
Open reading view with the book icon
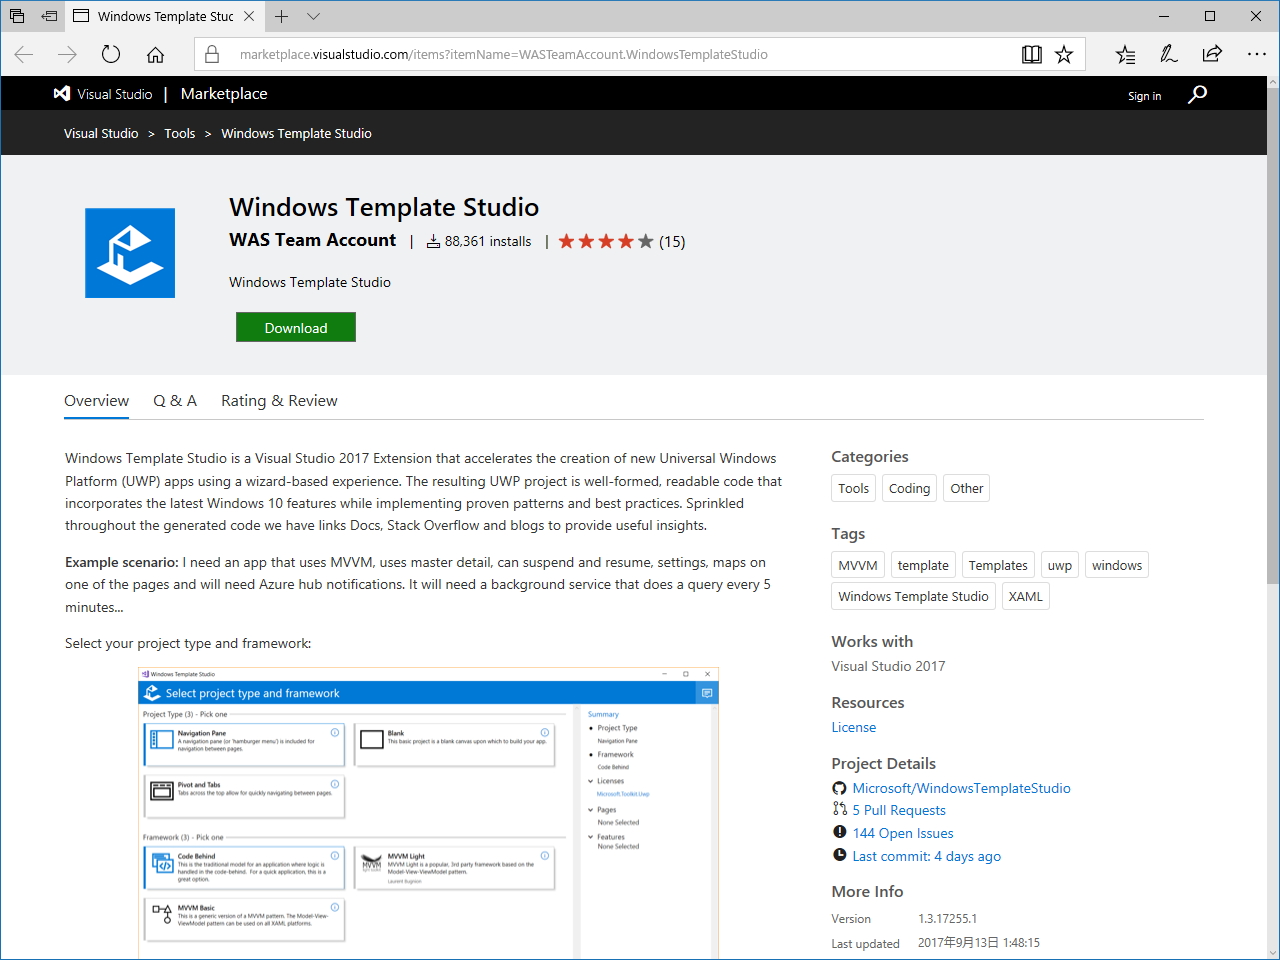1031,54
